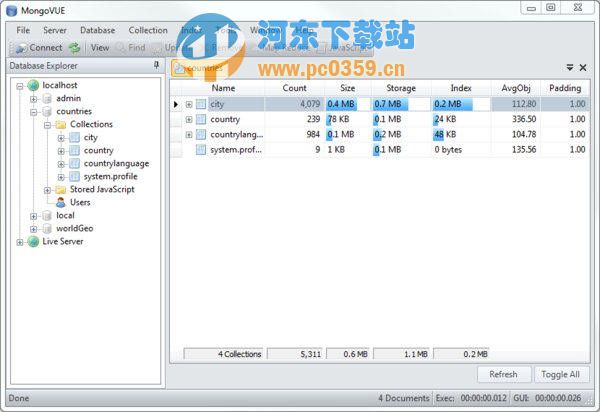Click the city collection icon in the grid
Image resolution: width=600 pixels, height=412 pixels.
click(201, 104)
